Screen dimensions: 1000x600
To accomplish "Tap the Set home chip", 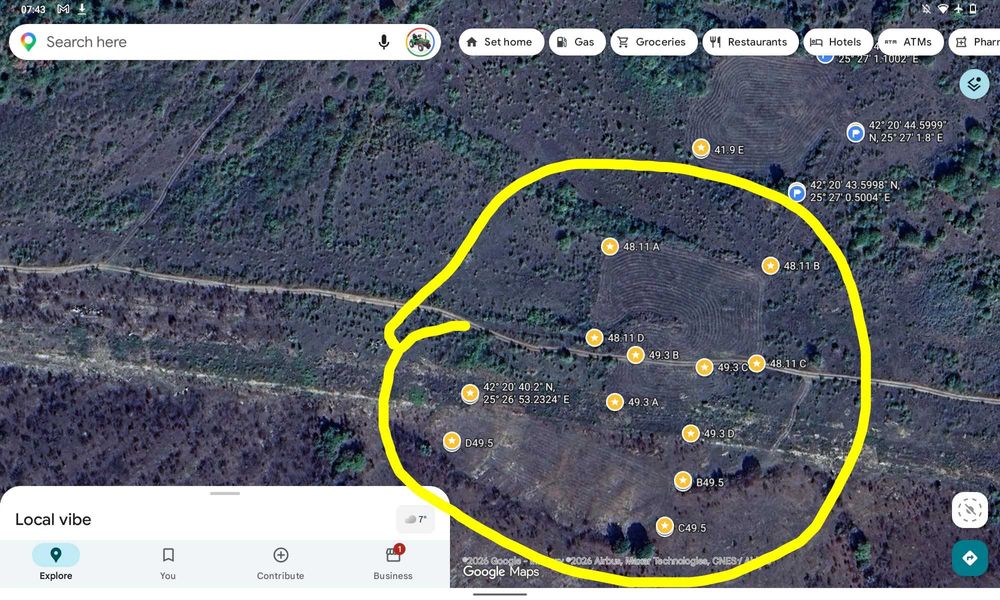I will point(501,42).
